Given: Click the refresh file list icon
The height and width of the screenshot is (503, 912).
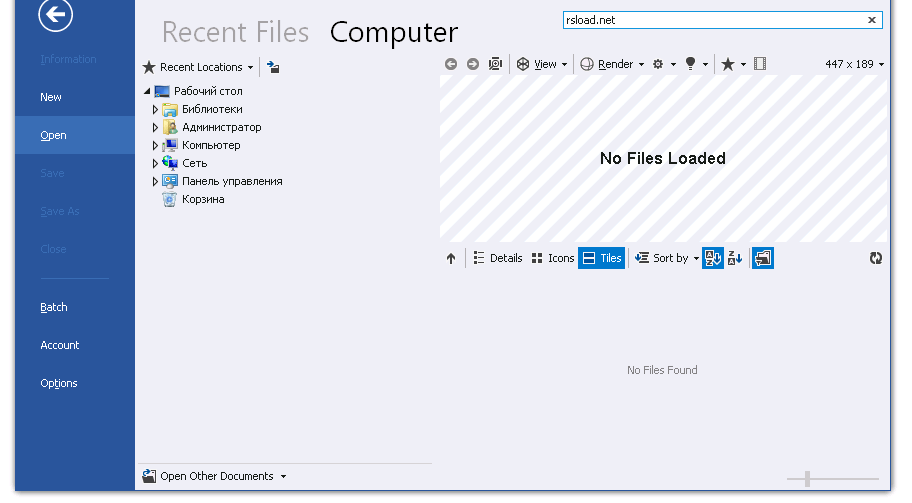Looking at the screenshot, I should [x=876, y=258].
